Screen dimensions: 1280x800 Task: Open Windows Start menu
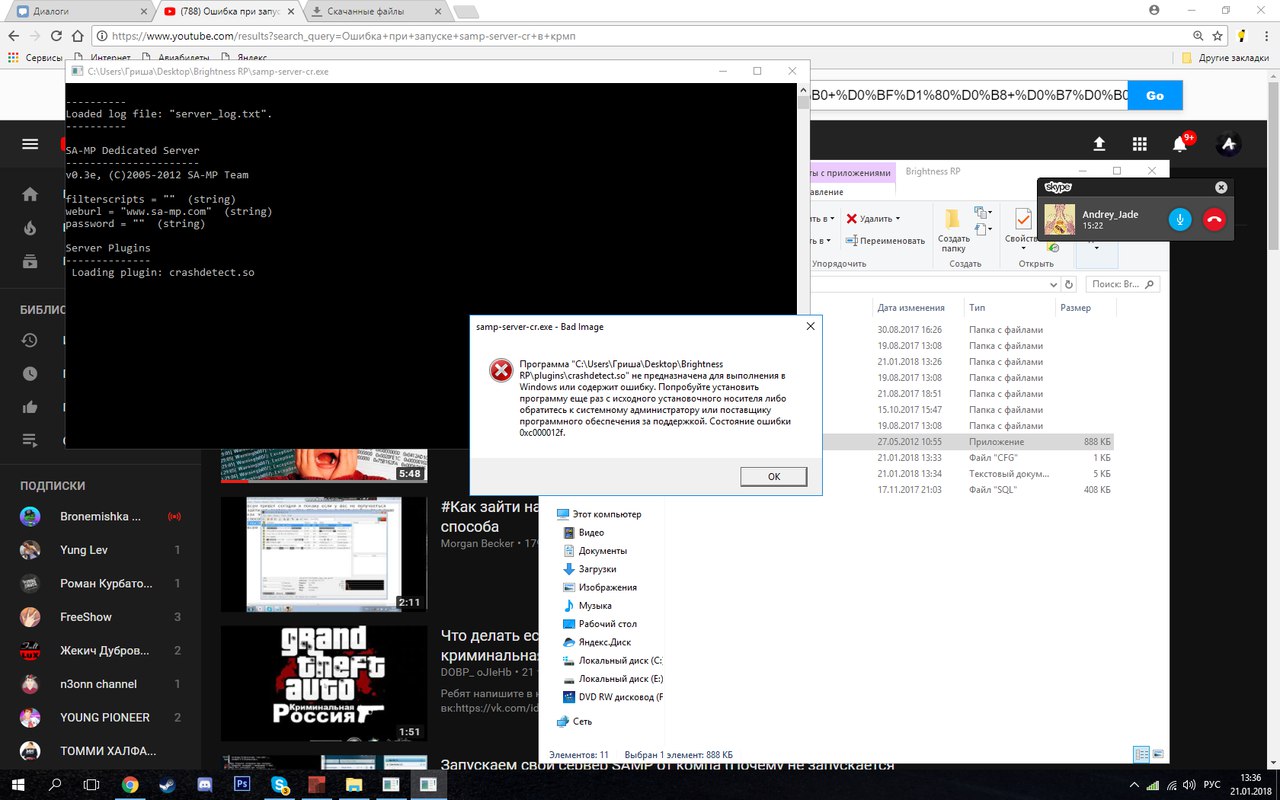[x=18, y=785]
